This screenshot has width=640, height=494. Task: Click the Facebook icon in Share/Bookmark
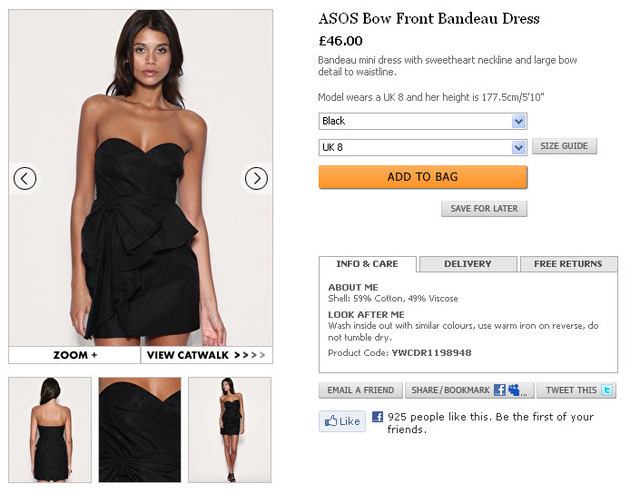click(500, 390)
